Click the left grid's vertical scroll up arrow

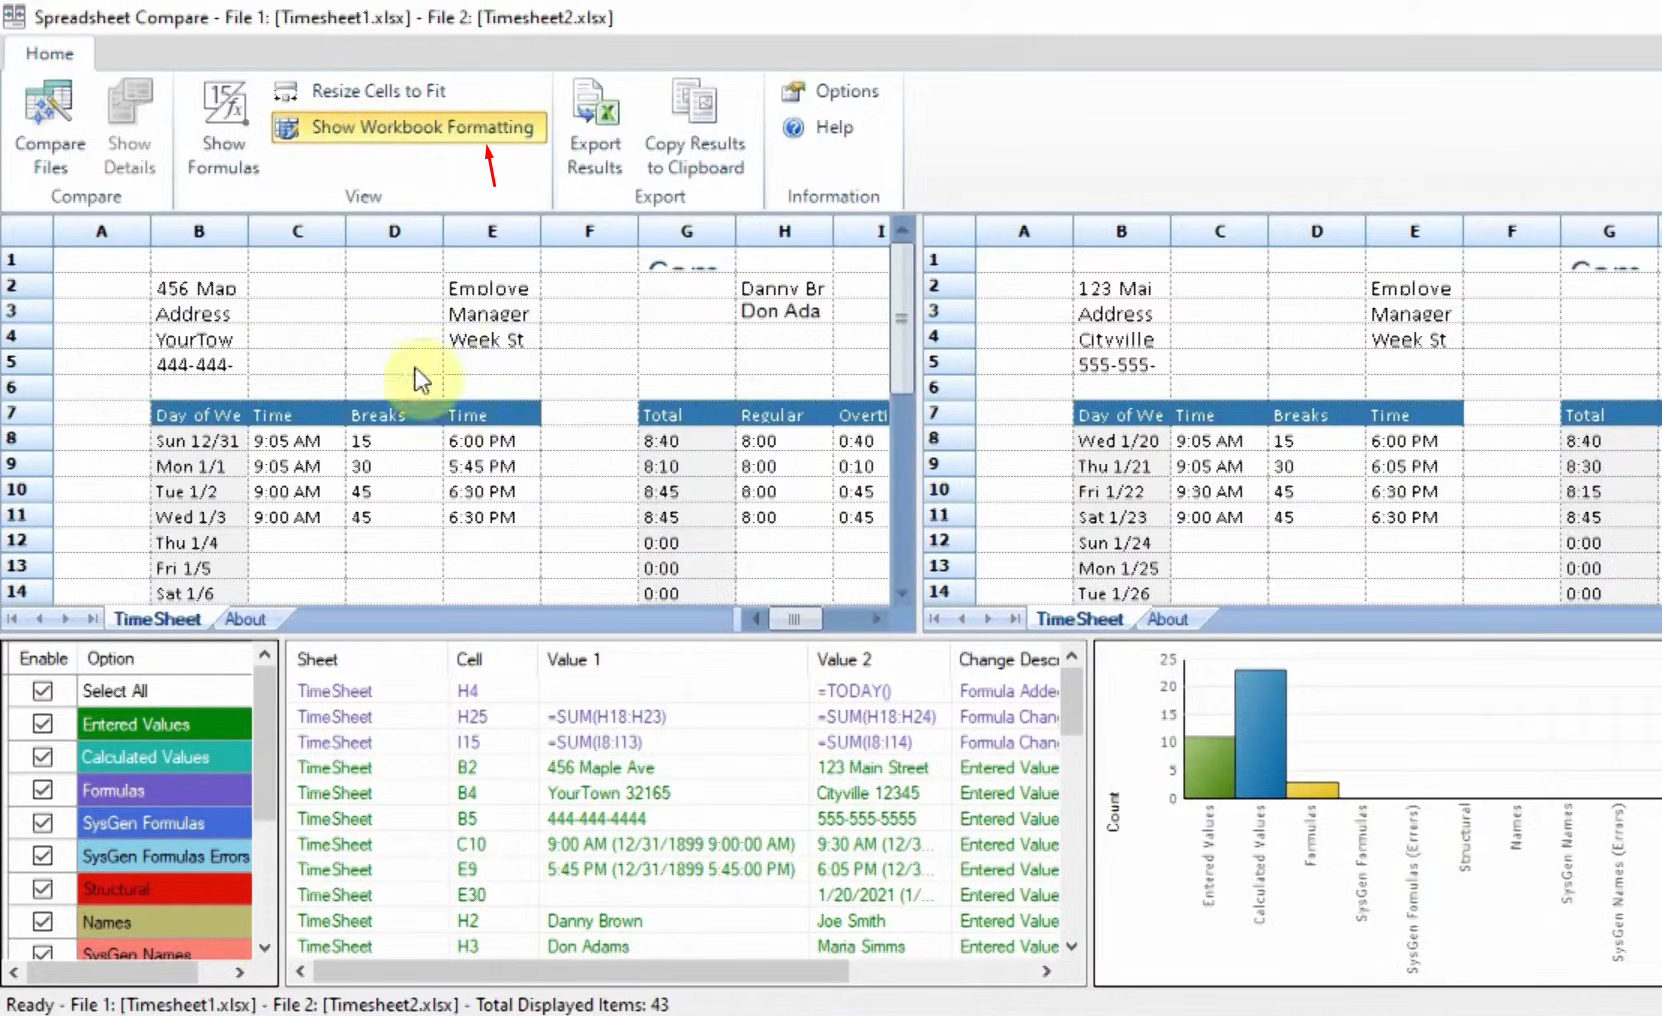coord(902,230)
